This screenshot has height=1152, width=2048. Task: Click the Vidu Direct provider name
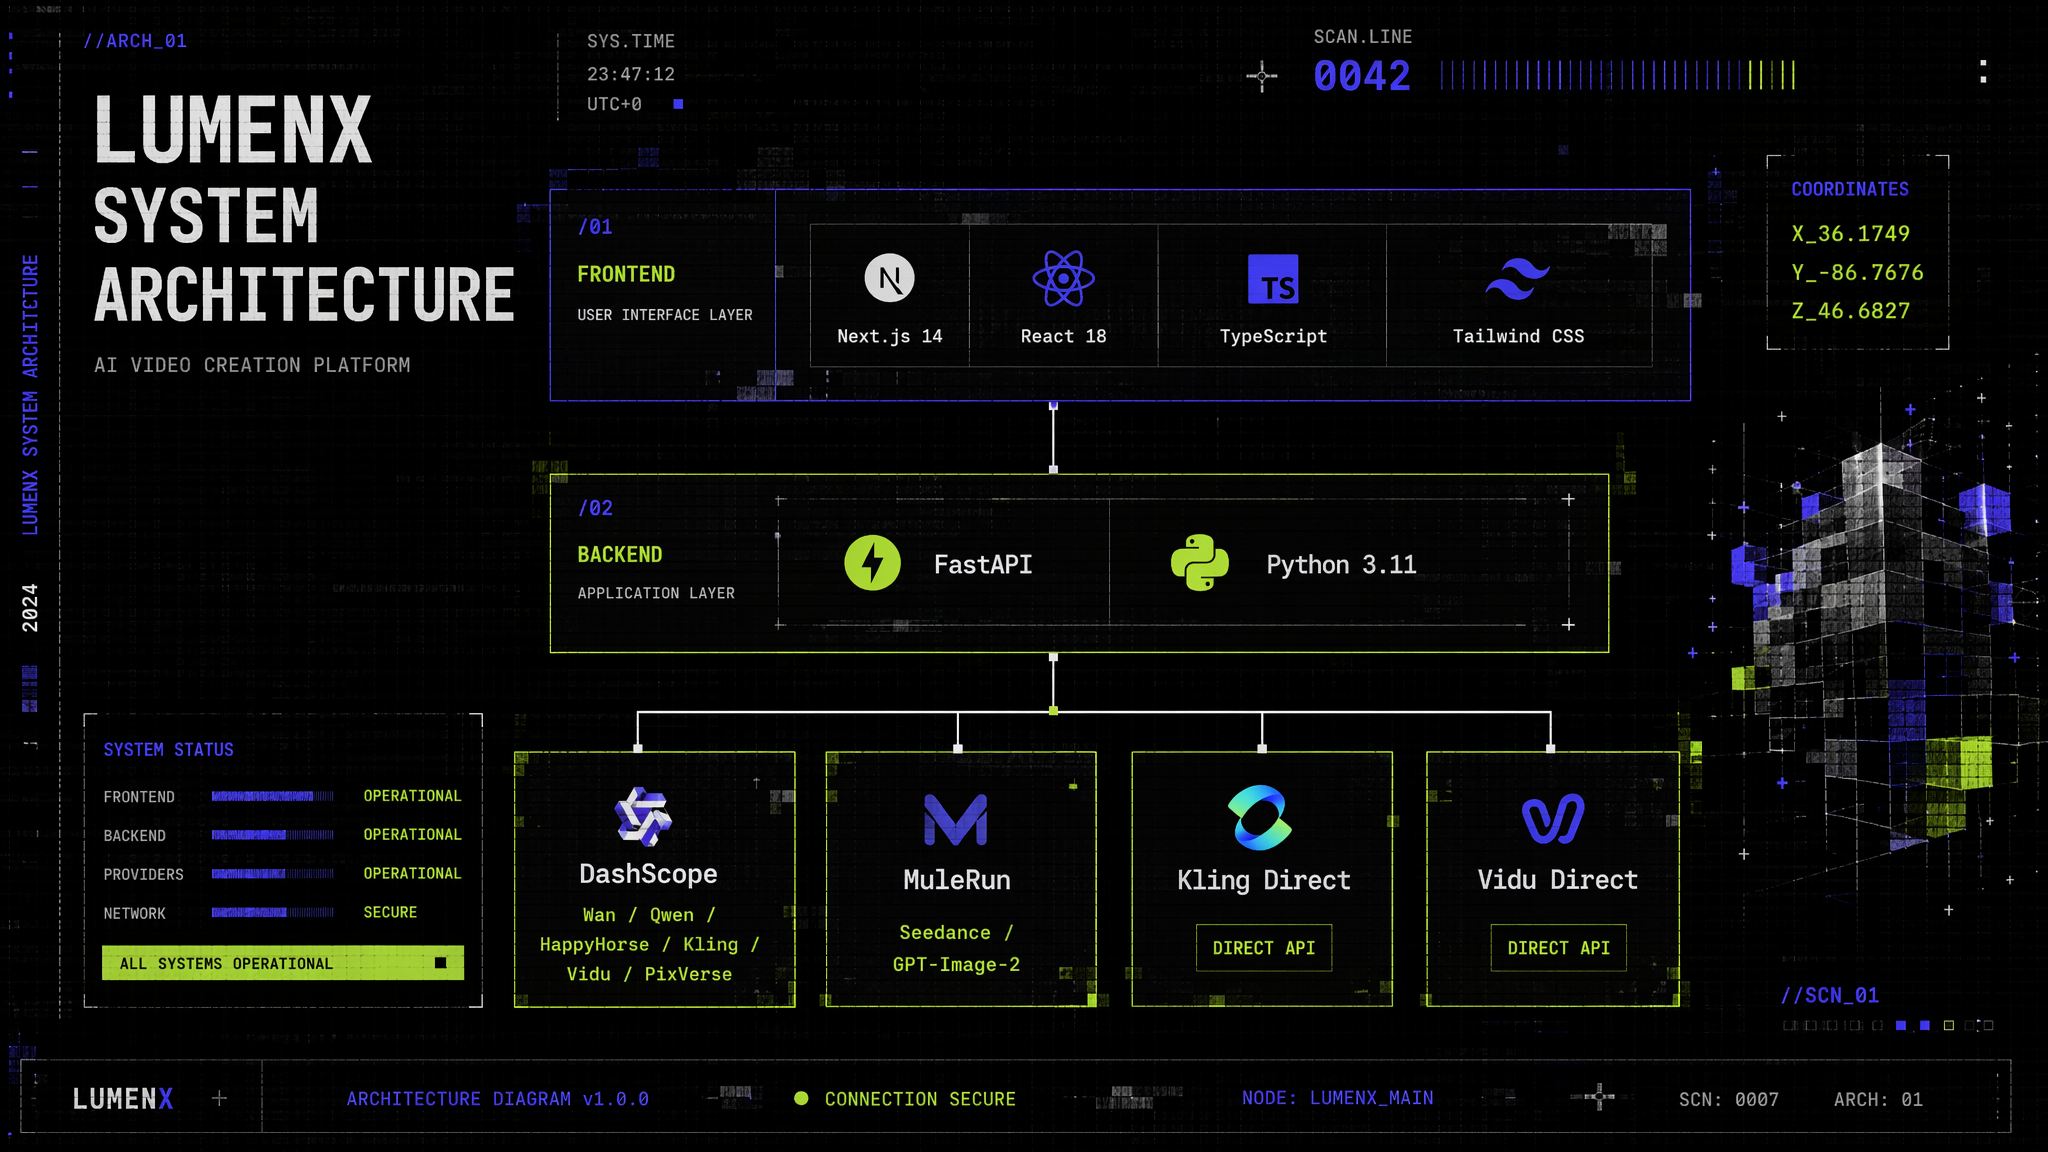[x=1557, y=880]
